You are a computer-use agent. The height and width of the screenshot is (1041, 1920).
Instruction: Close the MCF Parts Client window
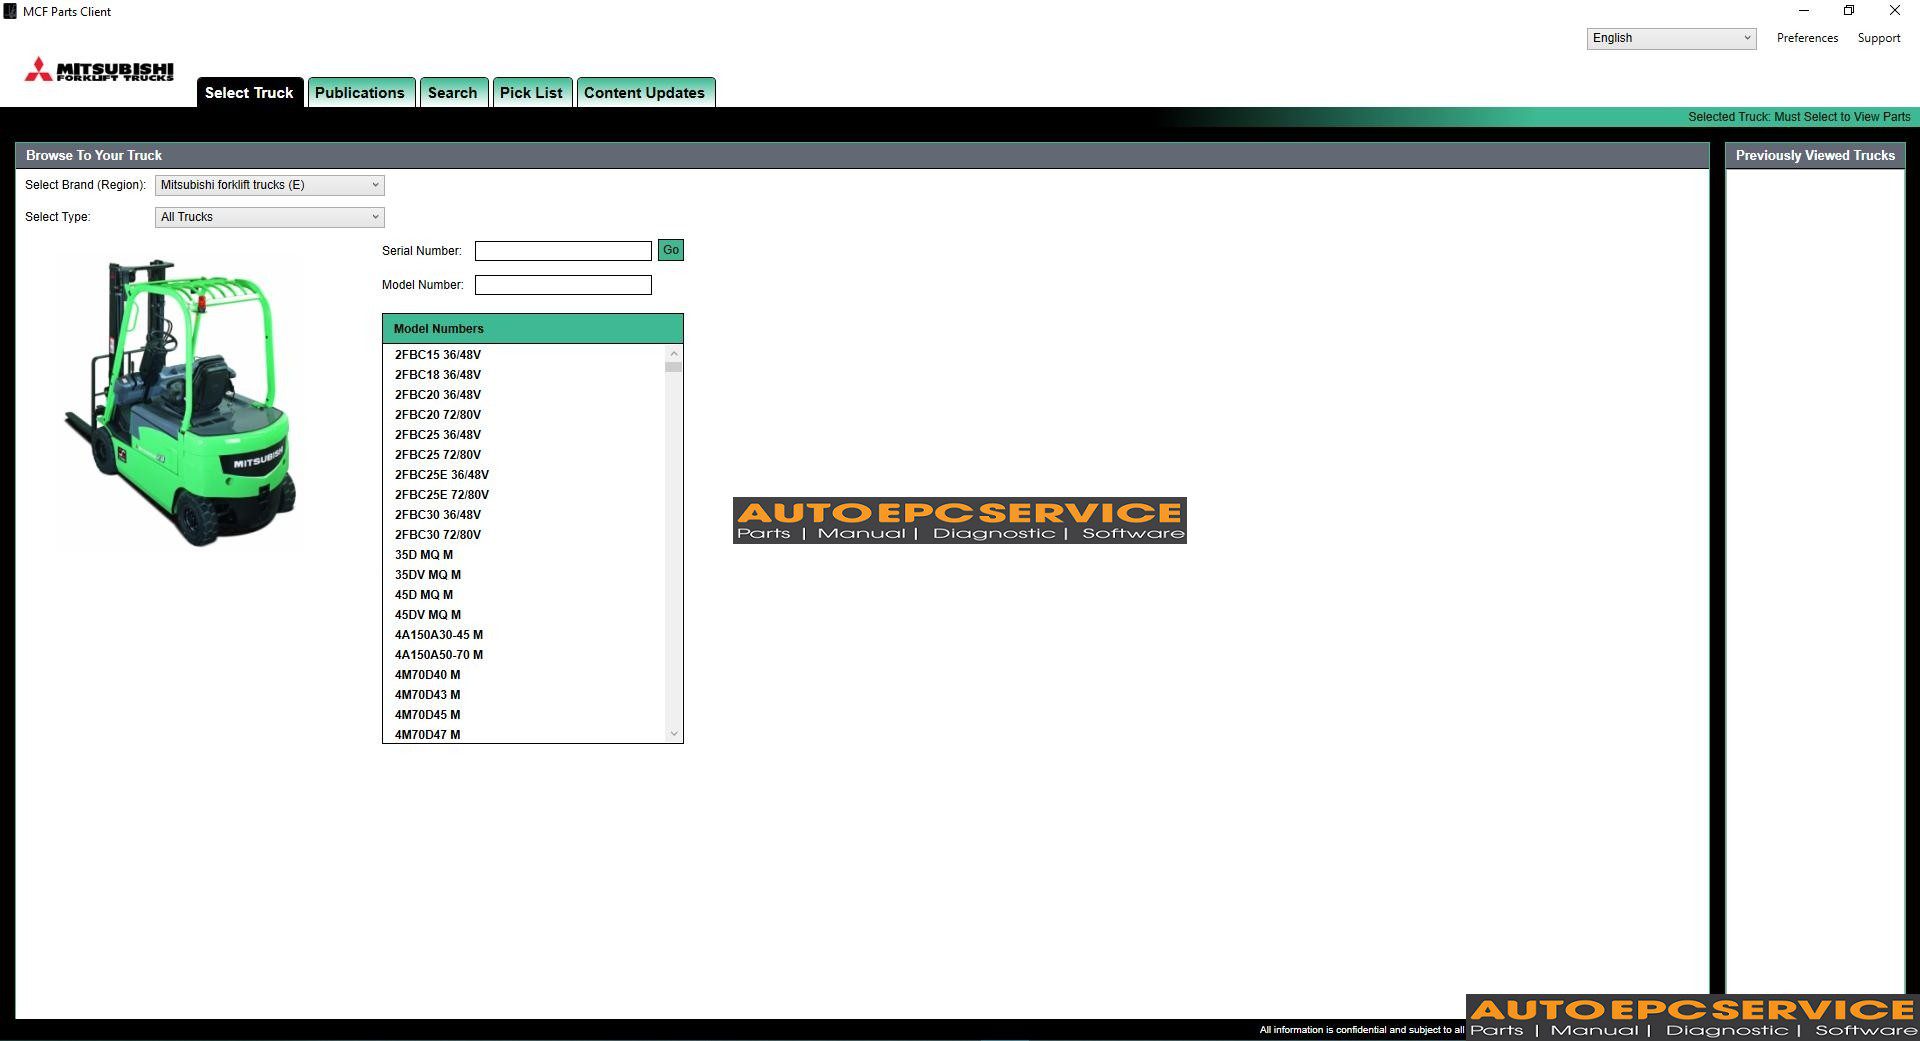coord(1895,11)
